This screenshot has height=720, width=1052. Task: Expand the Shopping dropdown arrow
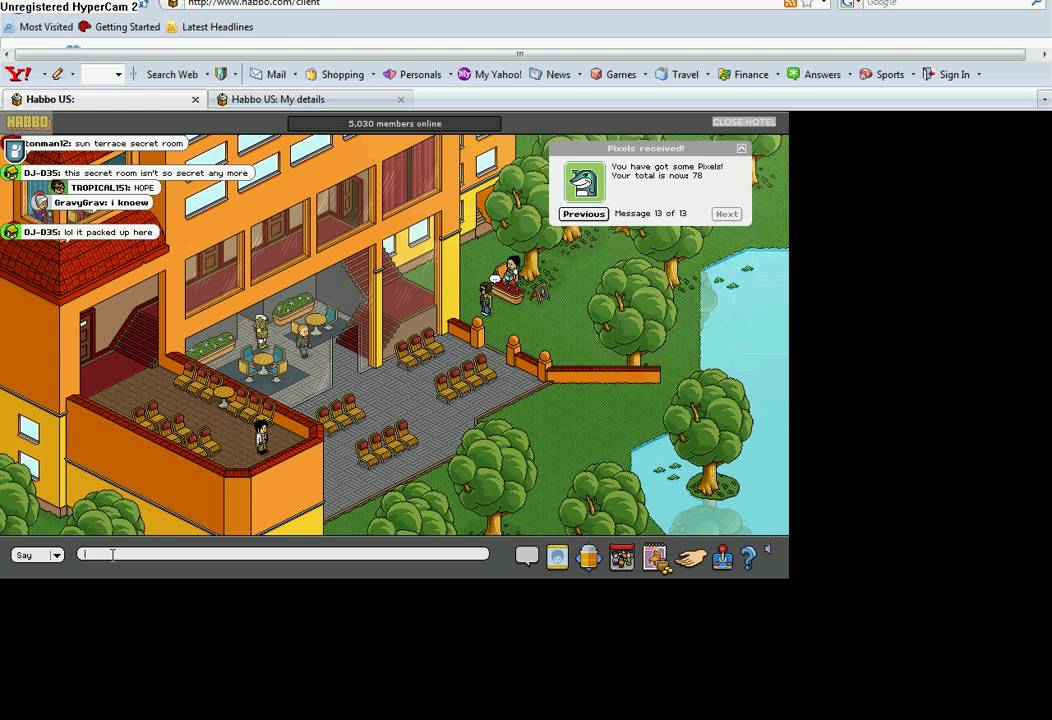tap(373, 74)
